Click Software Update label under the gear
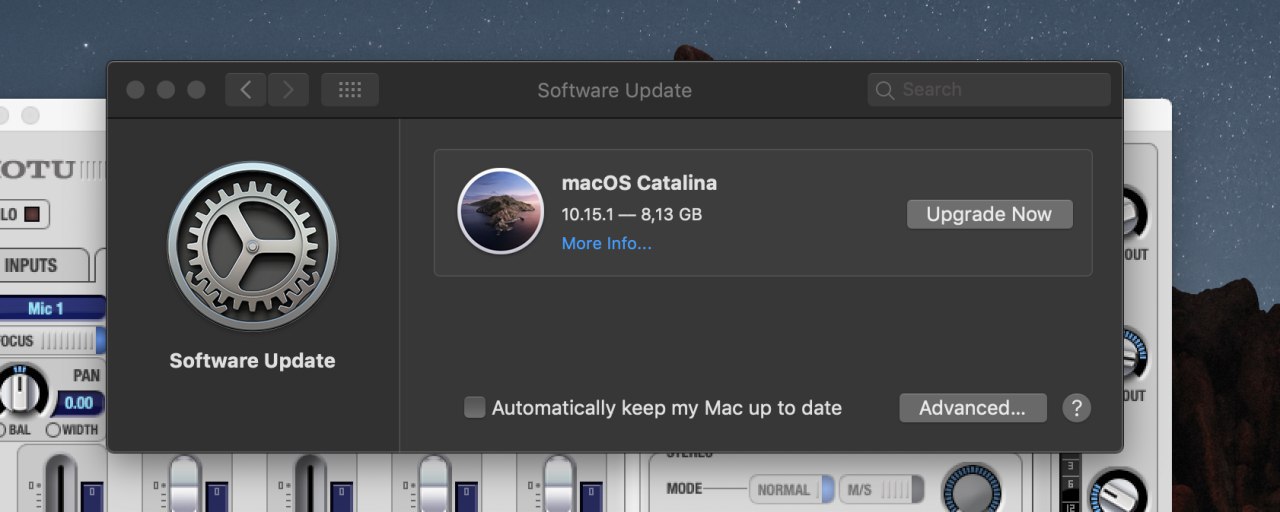This screenshot has height=512, width=1280. coord(252,361)
